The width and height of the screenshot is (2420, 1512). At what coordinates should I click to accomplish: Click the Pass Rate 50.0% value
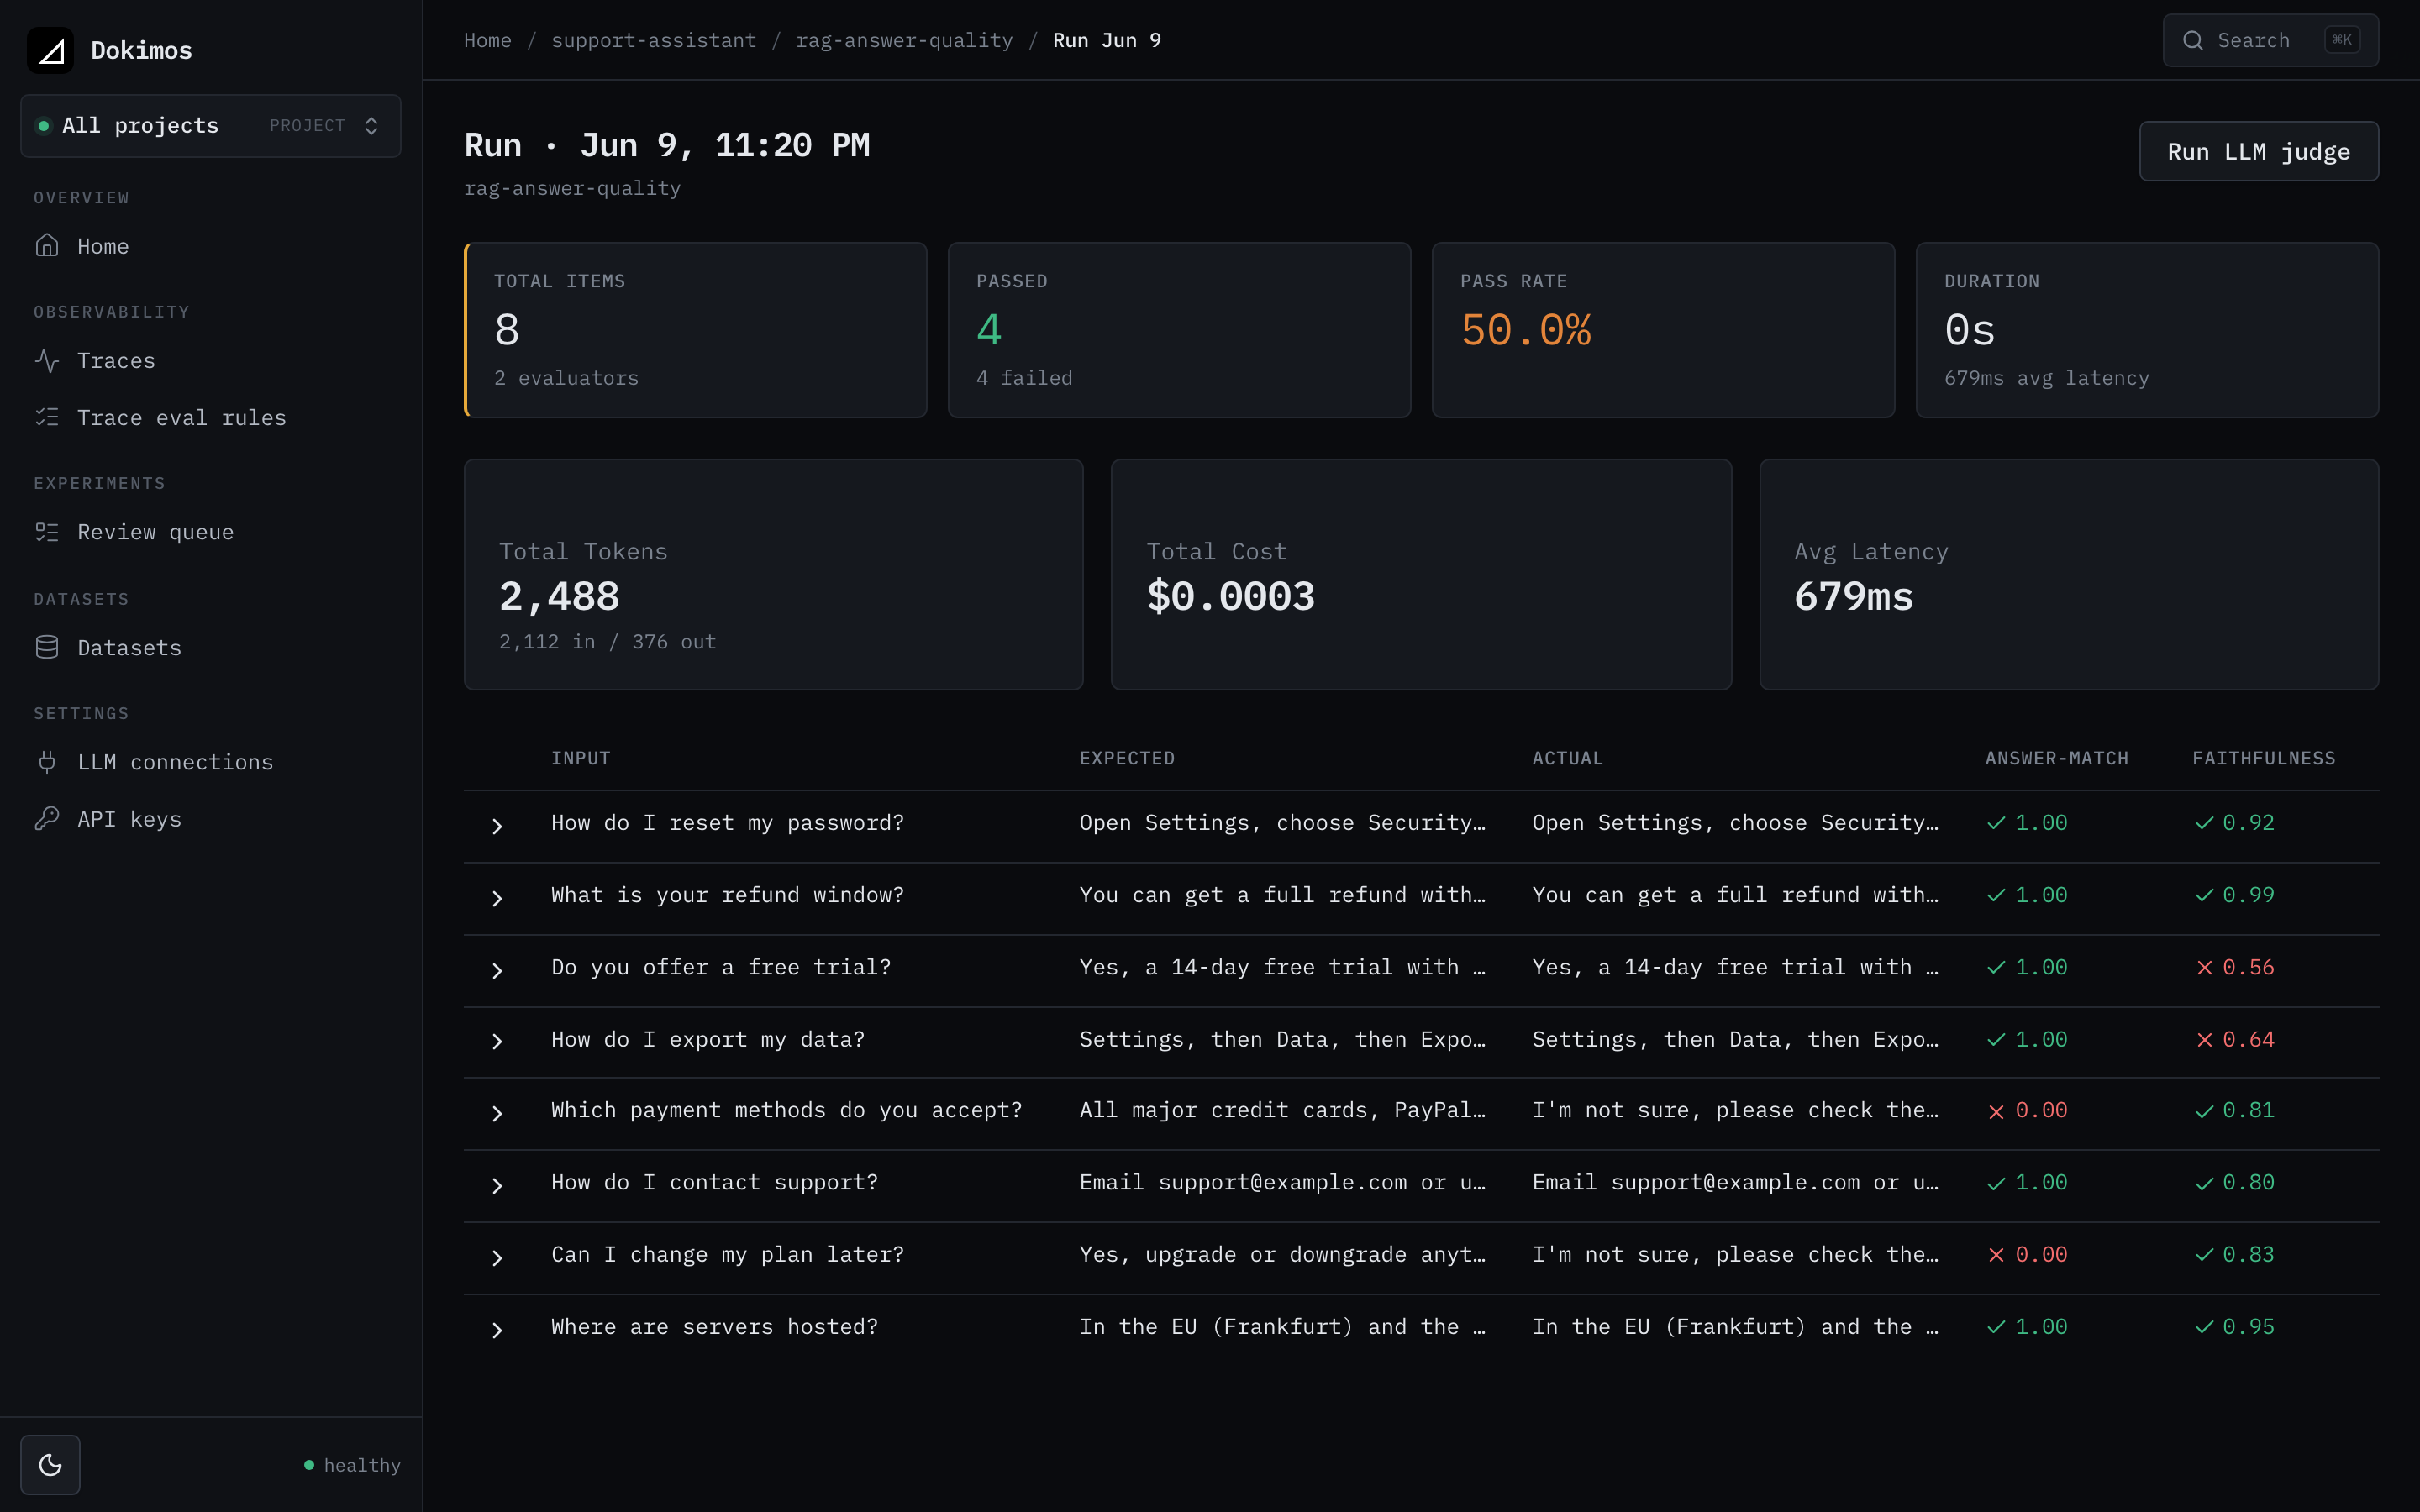click(x=1525, y=330)
